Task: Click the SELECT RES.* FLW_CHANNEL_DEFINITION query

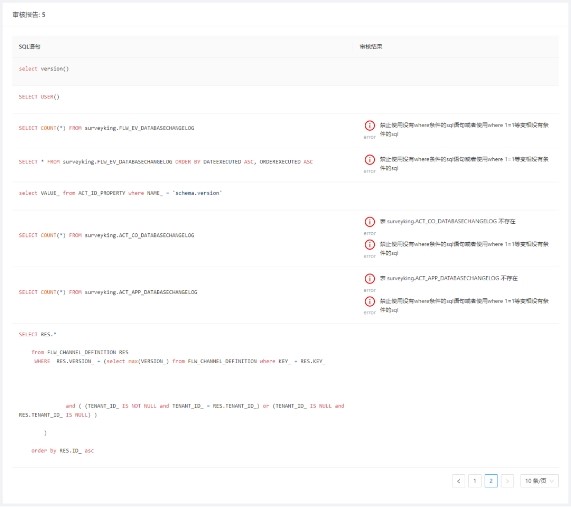Action: (181, 392)
